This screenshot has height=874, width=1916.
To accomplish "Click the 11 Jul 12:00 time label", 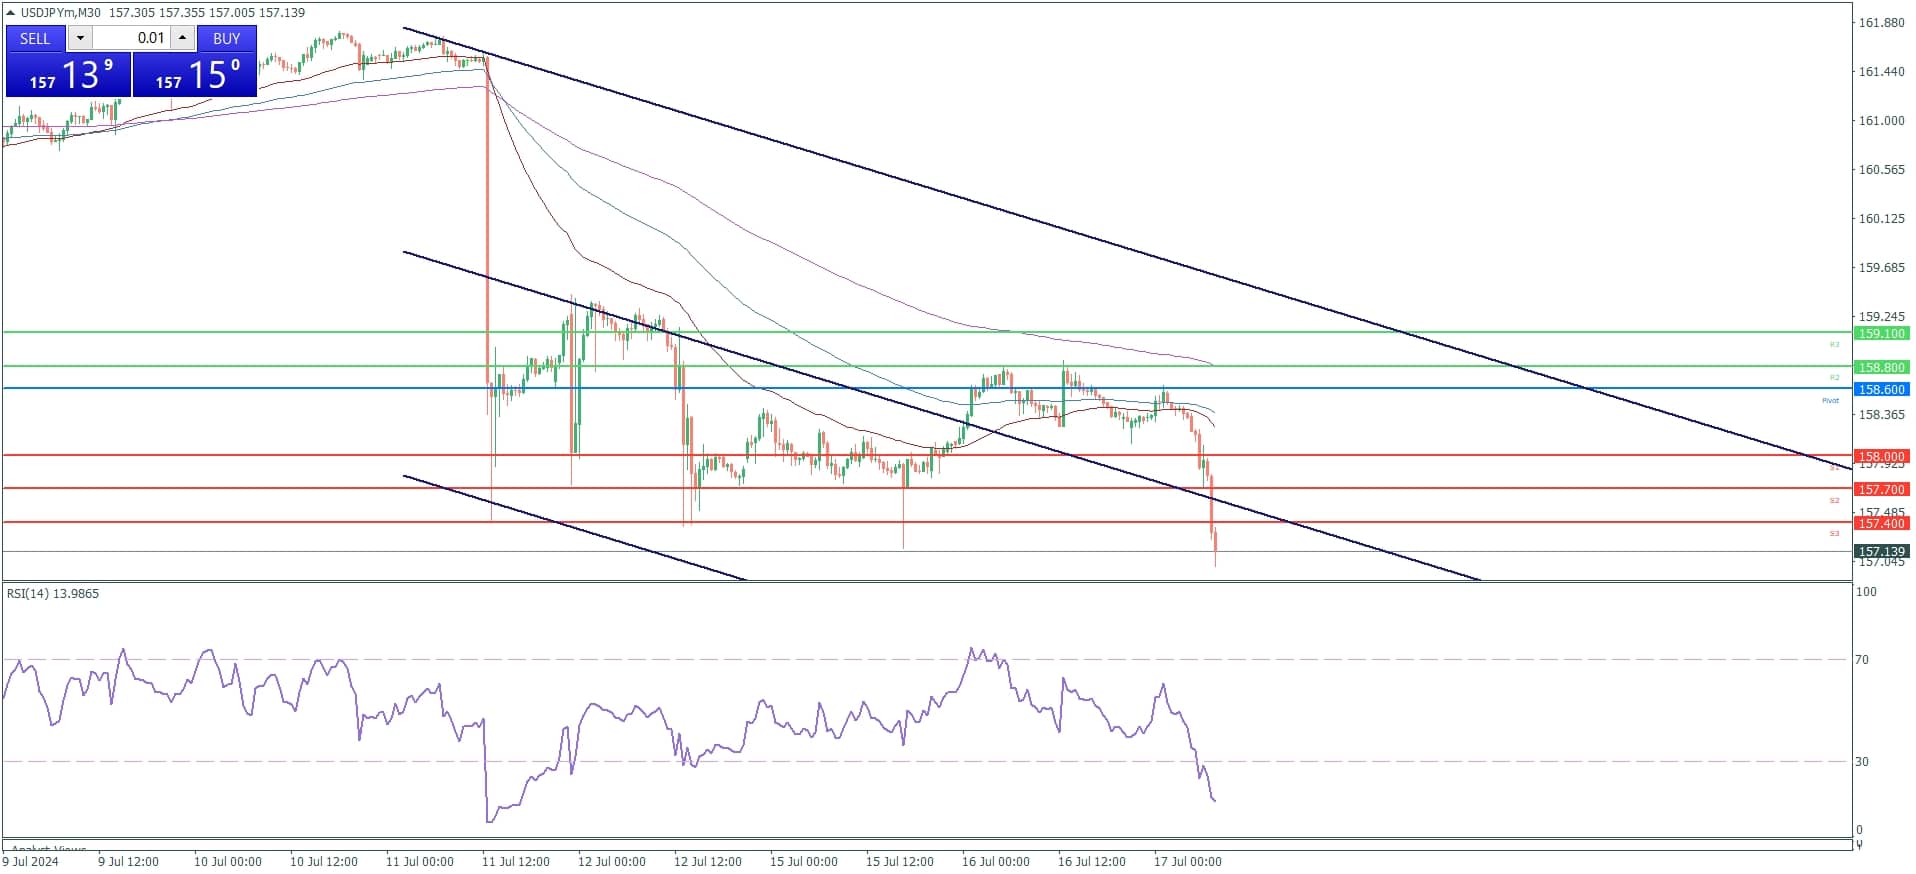I will coord(516,861).
